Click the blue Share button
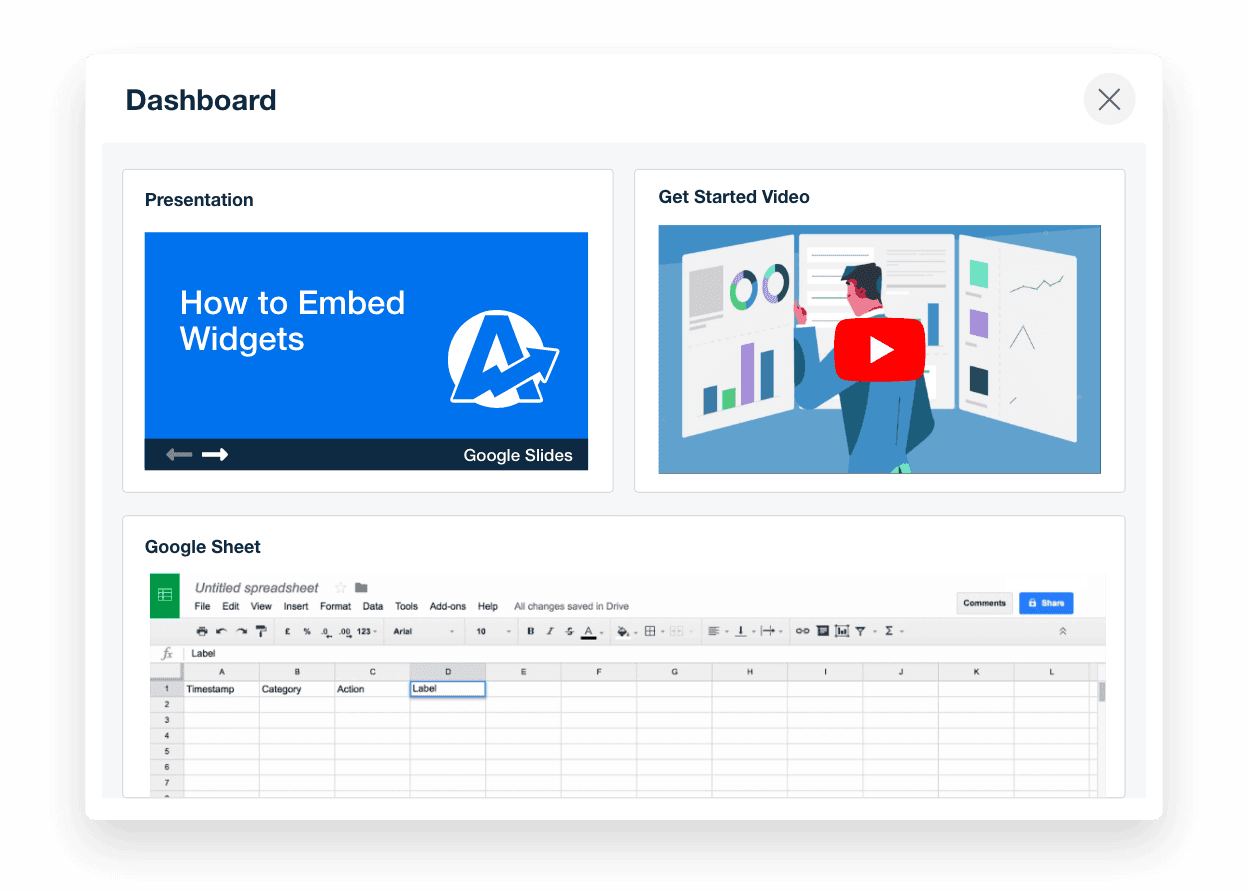1248x890 pixels. (1046, 603)
